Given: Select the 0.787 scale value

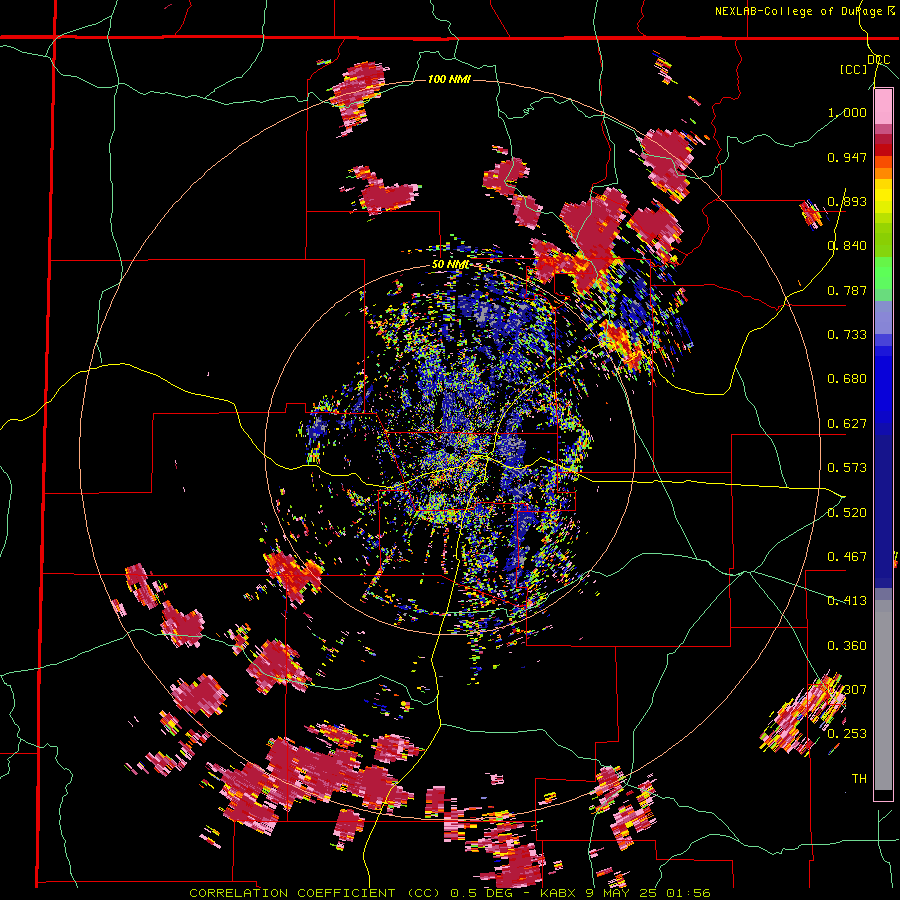Looking at the screenshot, I should coord(847,290).
